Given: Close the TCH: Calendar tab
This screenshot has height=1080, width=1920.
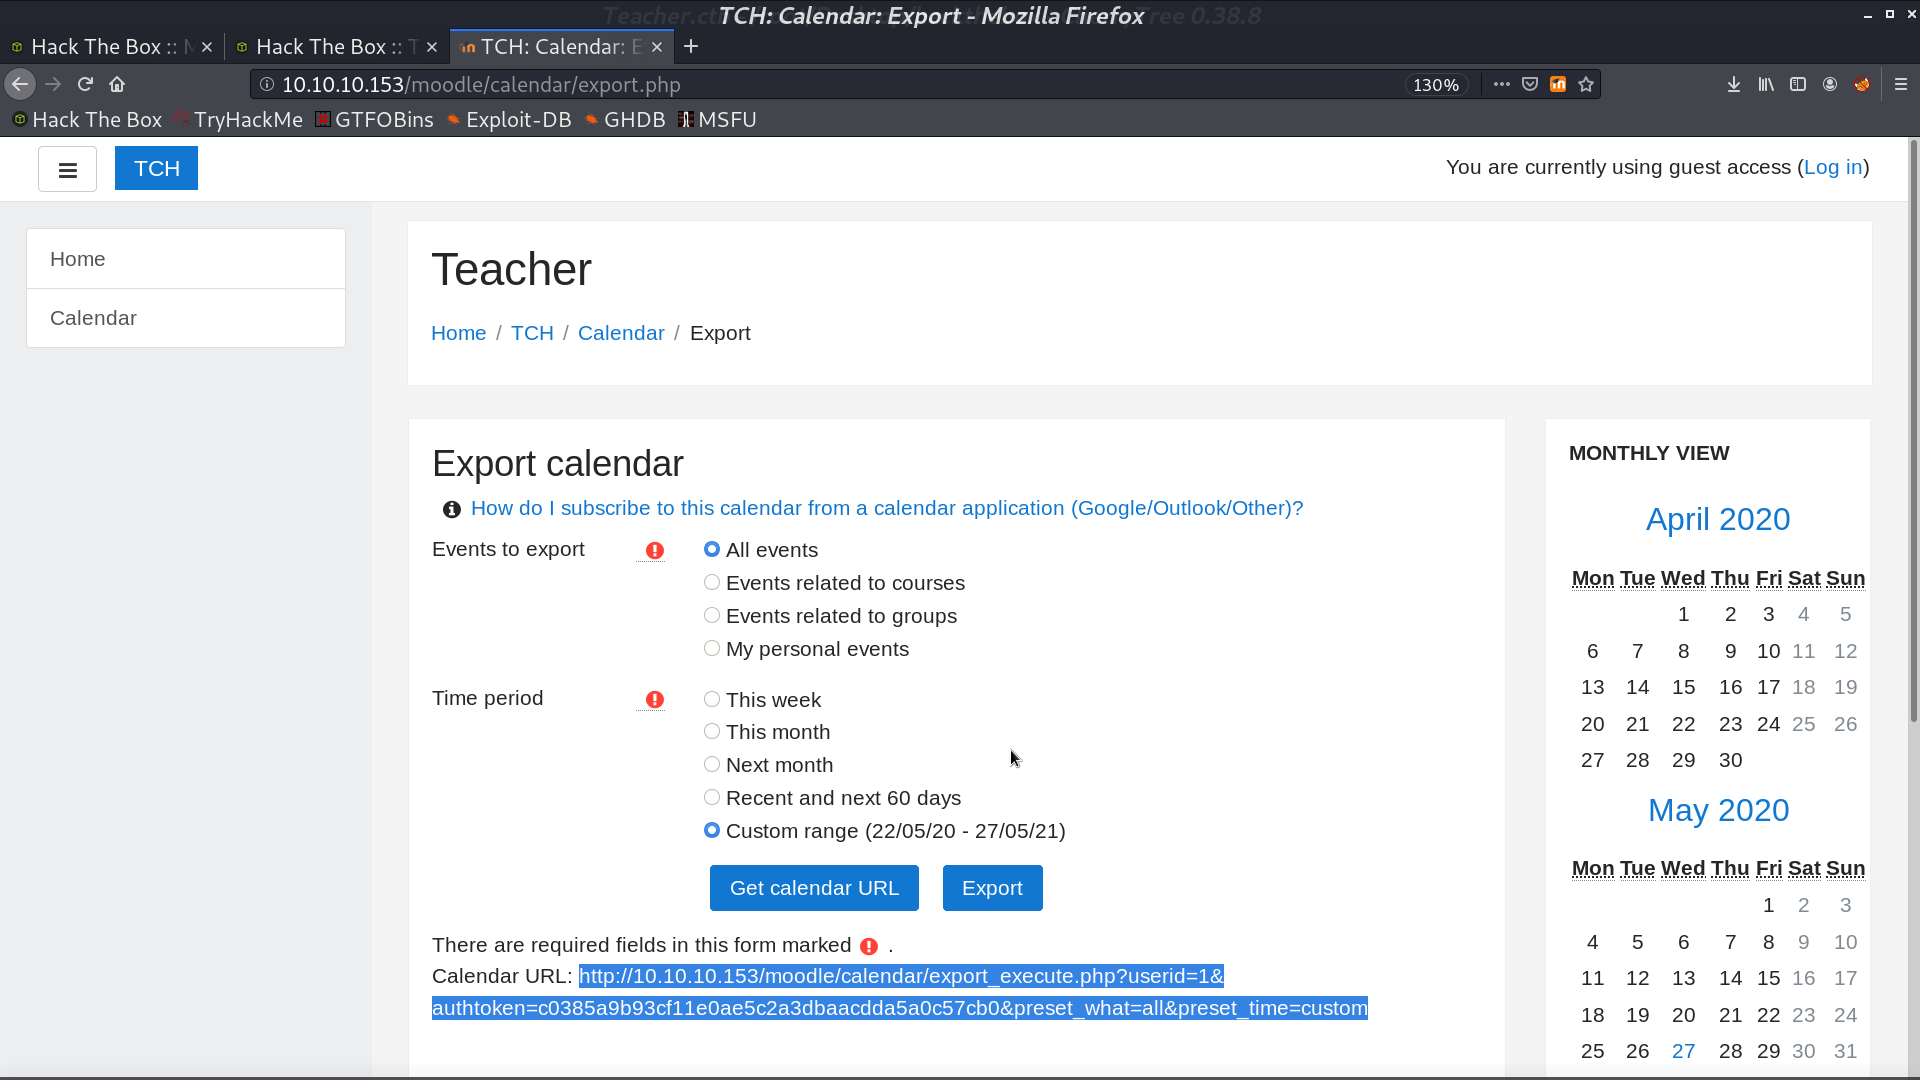Looking at the screenshot, I should [657, 47].
